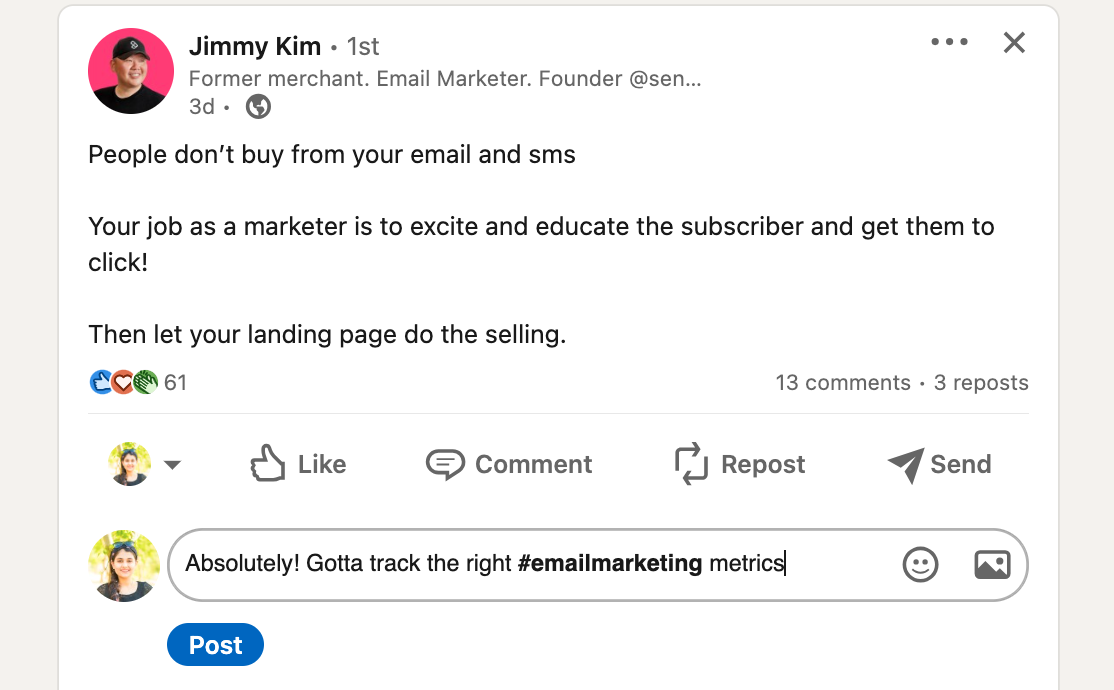This screenshot has height=690, width=1114.
Task: Click Jimmy Kim's profile picture
Action: tap(131, 71)
